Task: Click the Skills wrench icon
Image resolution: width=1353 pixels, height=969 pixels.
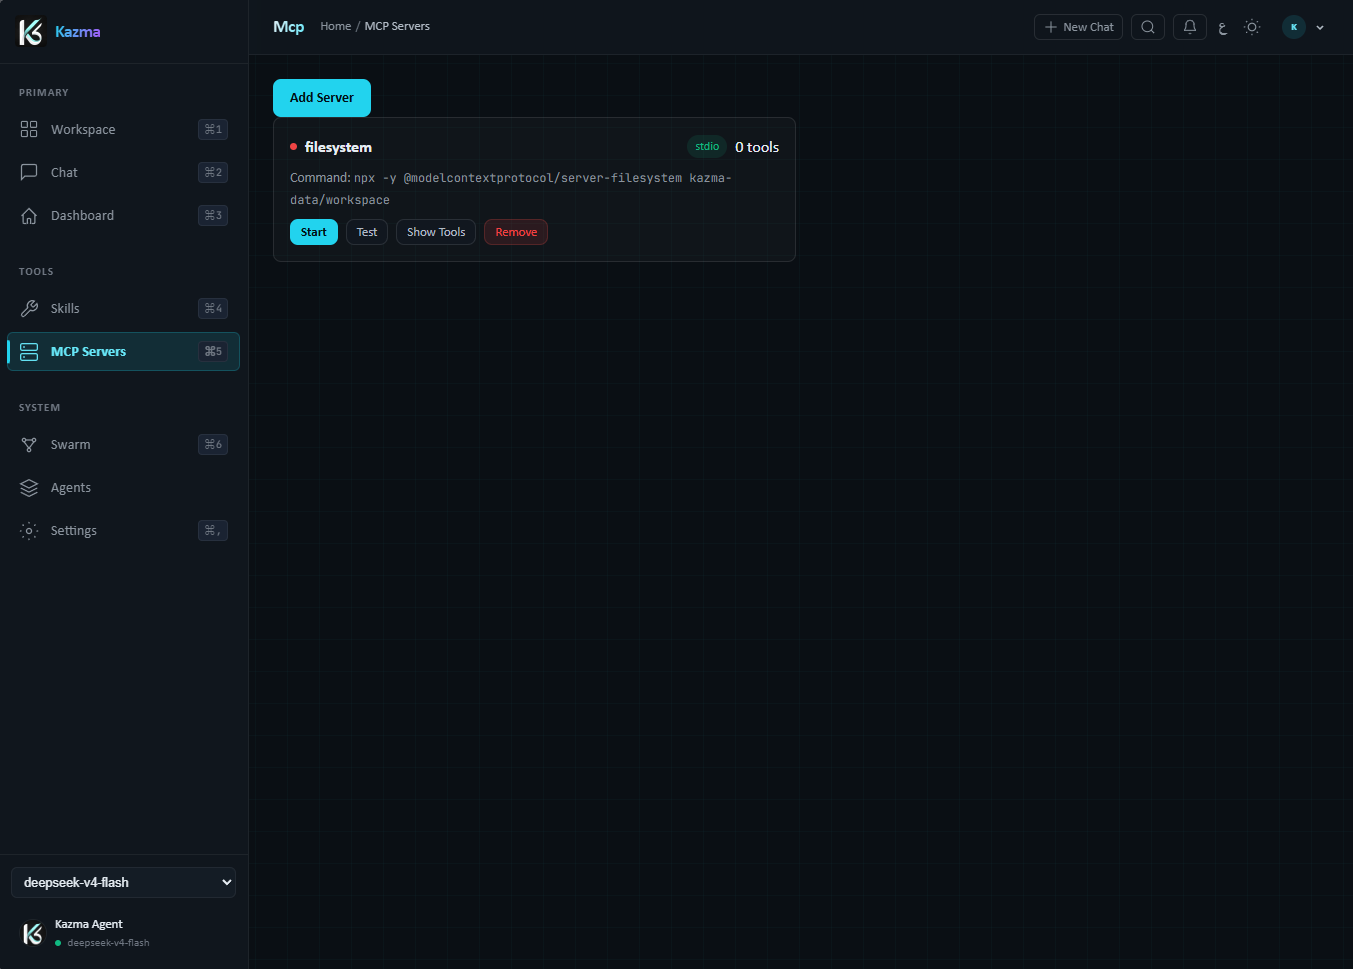Action: (29, 308)
